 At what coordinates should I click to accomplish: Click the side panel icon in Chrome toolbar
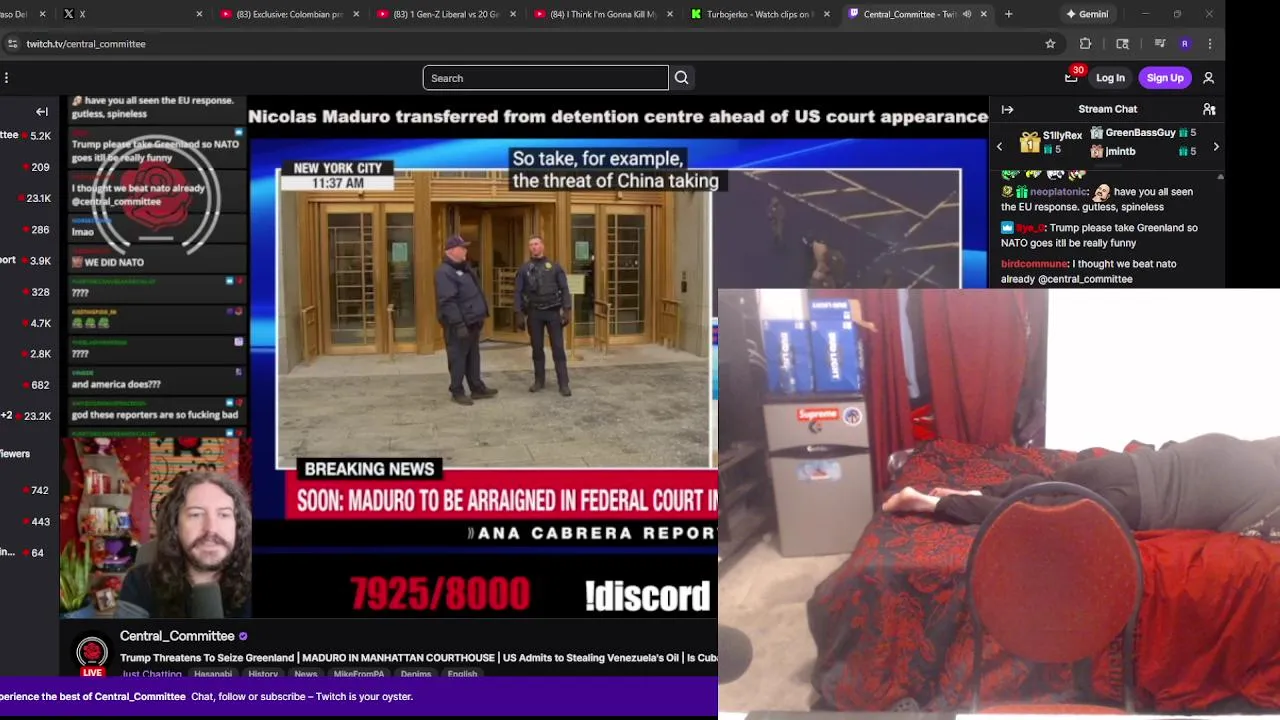click(x=1122, y=44)
